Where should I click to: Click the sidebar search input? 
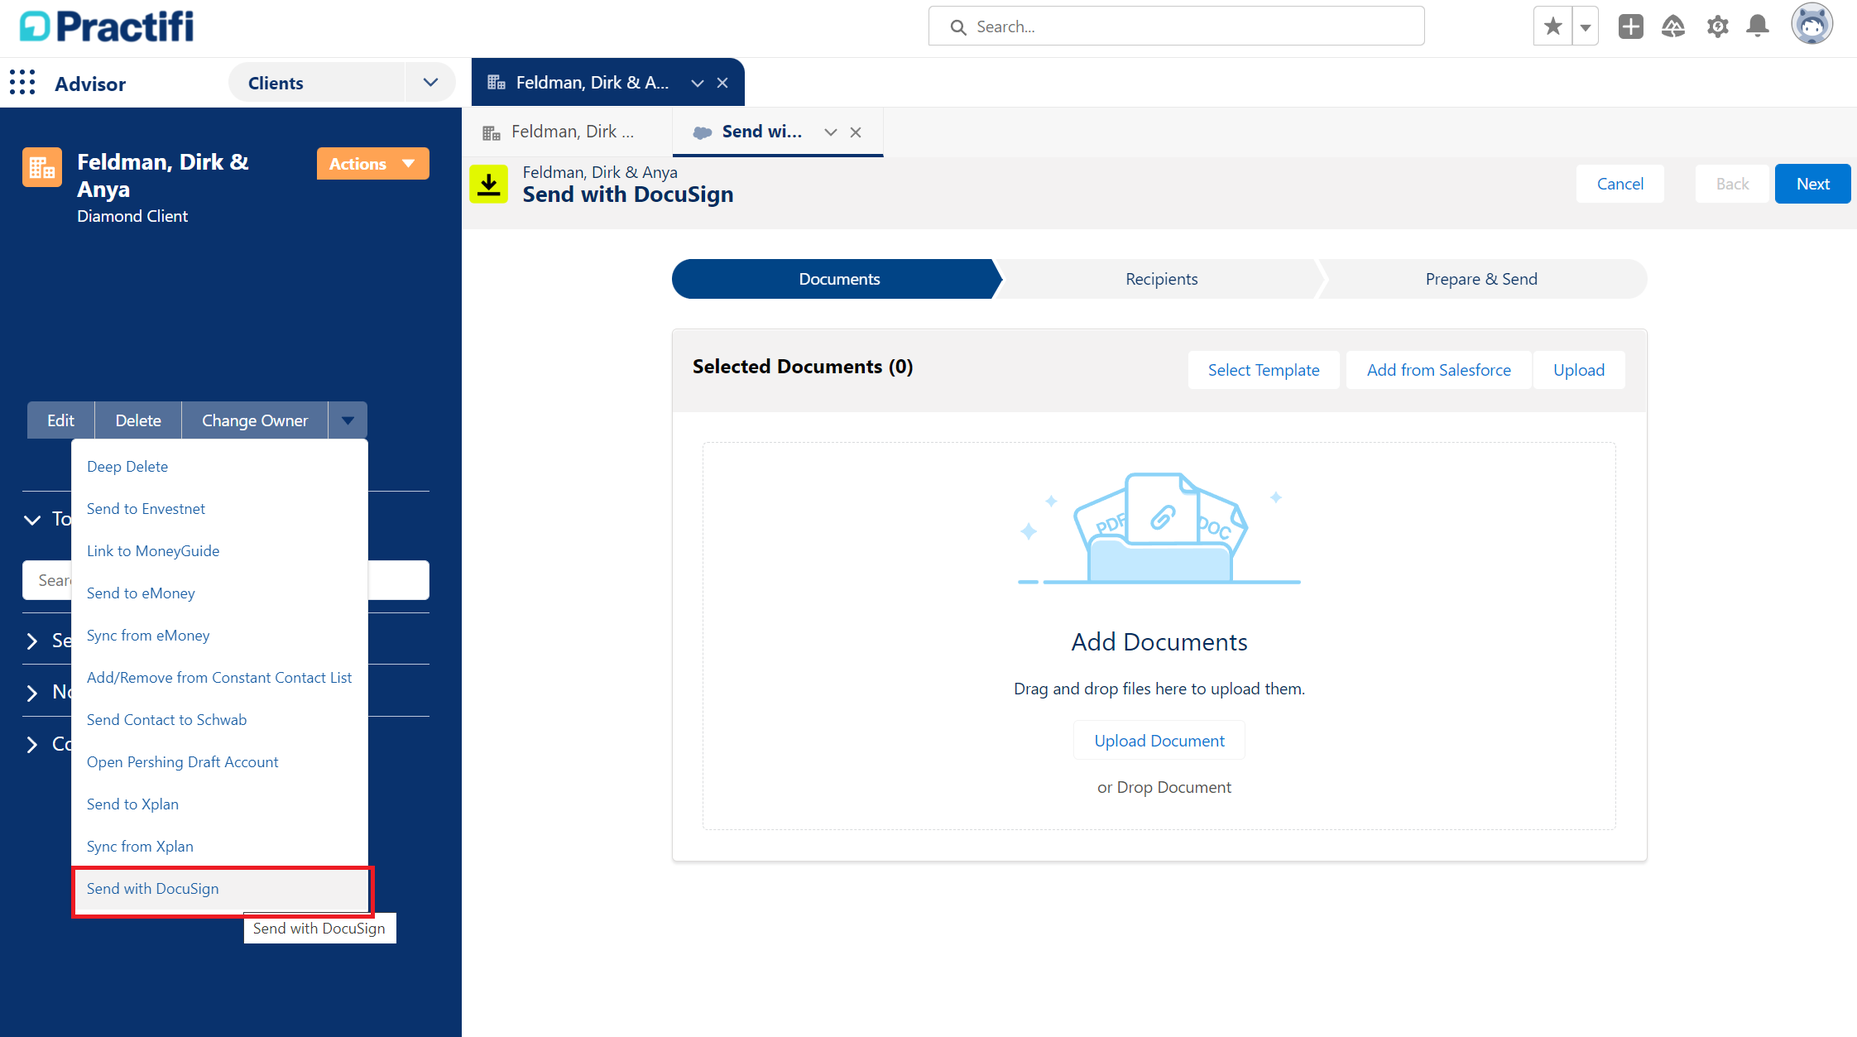point(226,580)
